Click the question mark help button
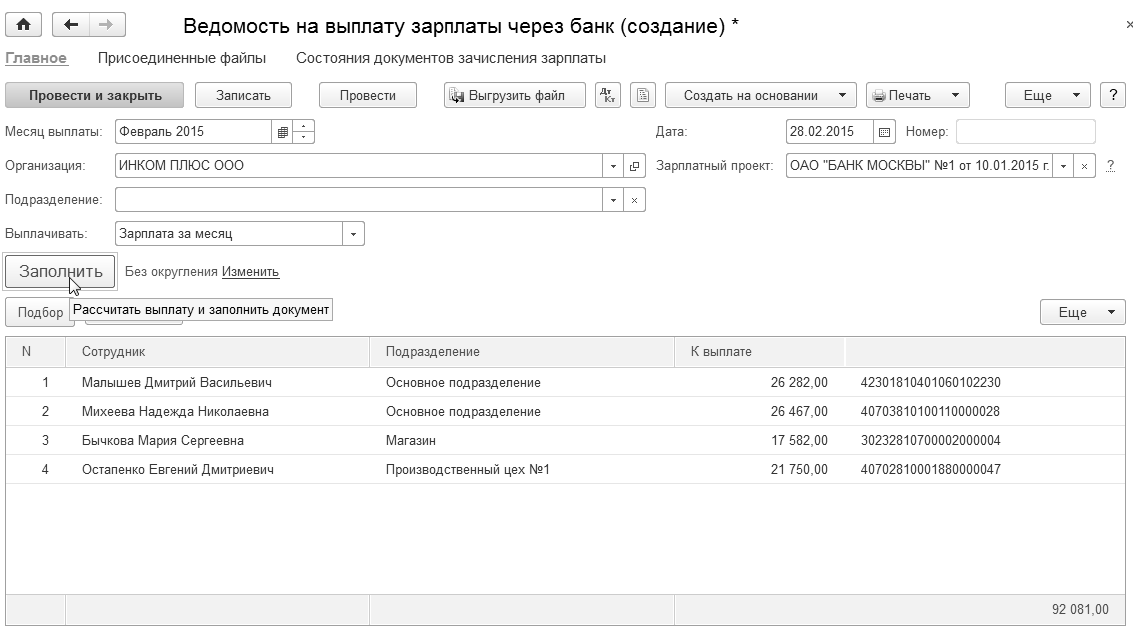 pos(1113,95)
